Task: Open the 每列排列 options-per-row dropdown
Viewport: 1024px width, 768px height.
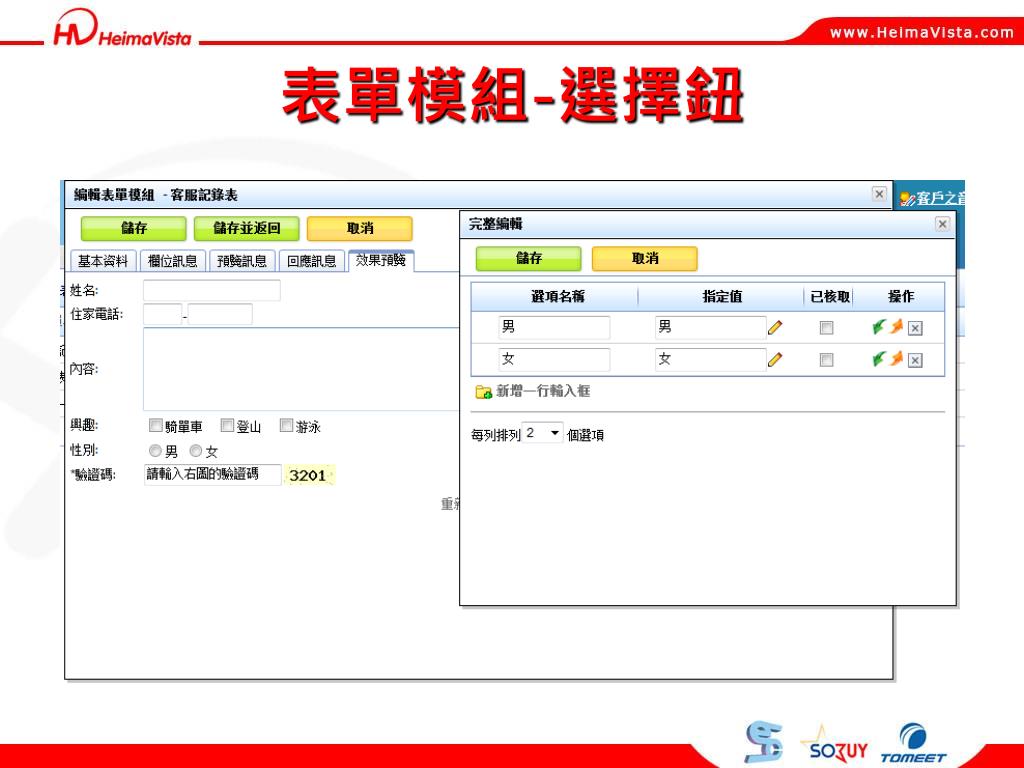Action: [x=543, y=433]
